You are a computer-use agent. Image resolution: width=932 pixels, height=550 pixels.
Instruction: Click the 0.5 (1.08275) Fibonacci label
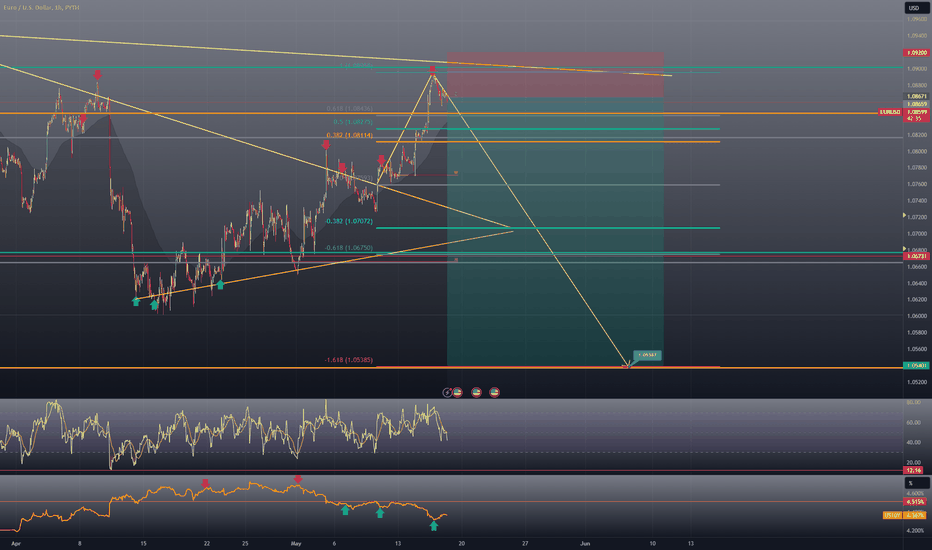tap(353, 122)
